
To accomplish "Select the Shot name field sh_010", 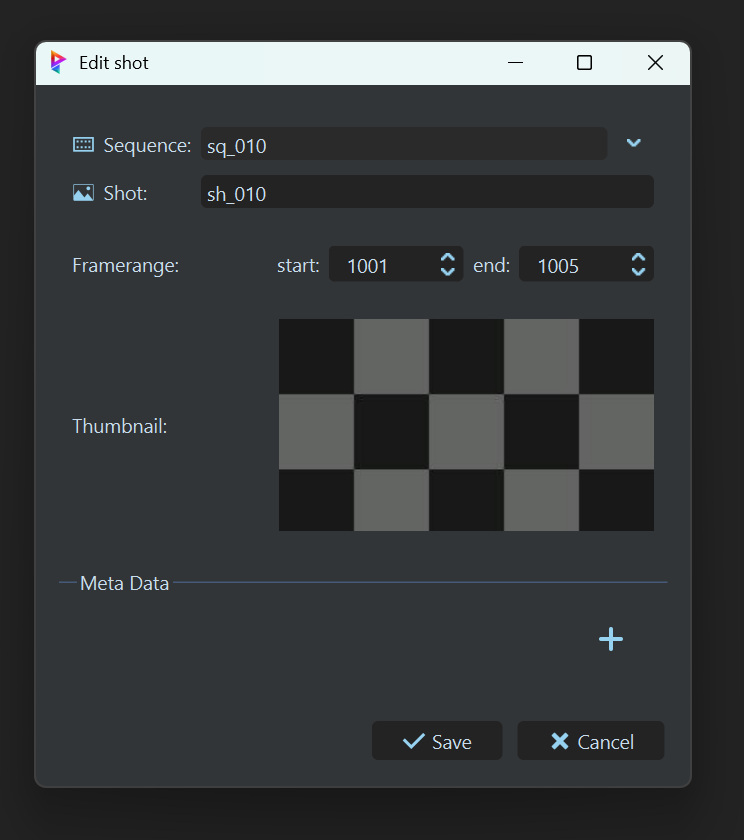I will [x=427, y=193].
